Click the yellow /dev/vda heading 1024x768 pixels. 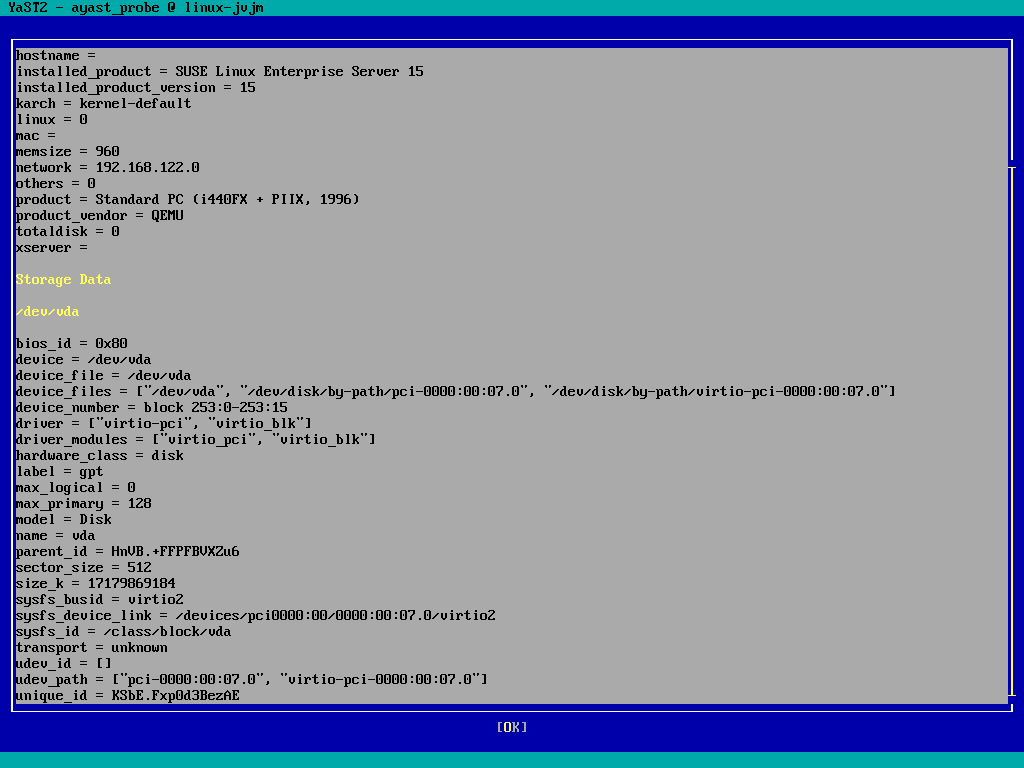click(x=47, y=312)
